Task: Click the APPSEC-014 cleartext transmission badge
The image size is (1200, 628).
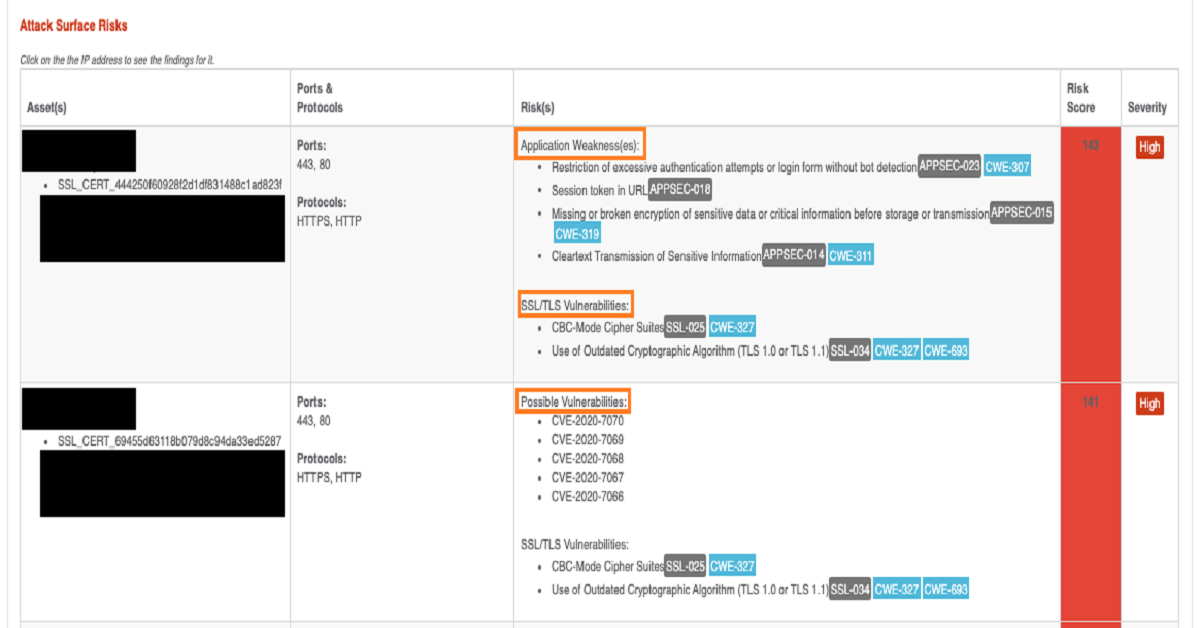Action: click(794, 256)
